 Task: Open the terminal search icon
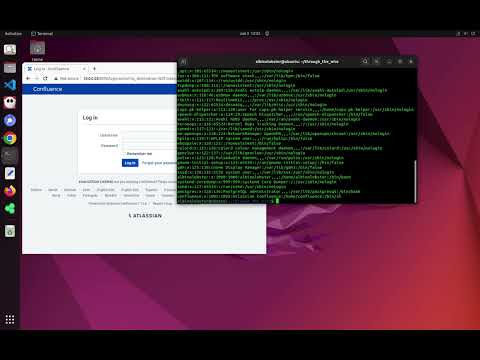coord(365,61)
